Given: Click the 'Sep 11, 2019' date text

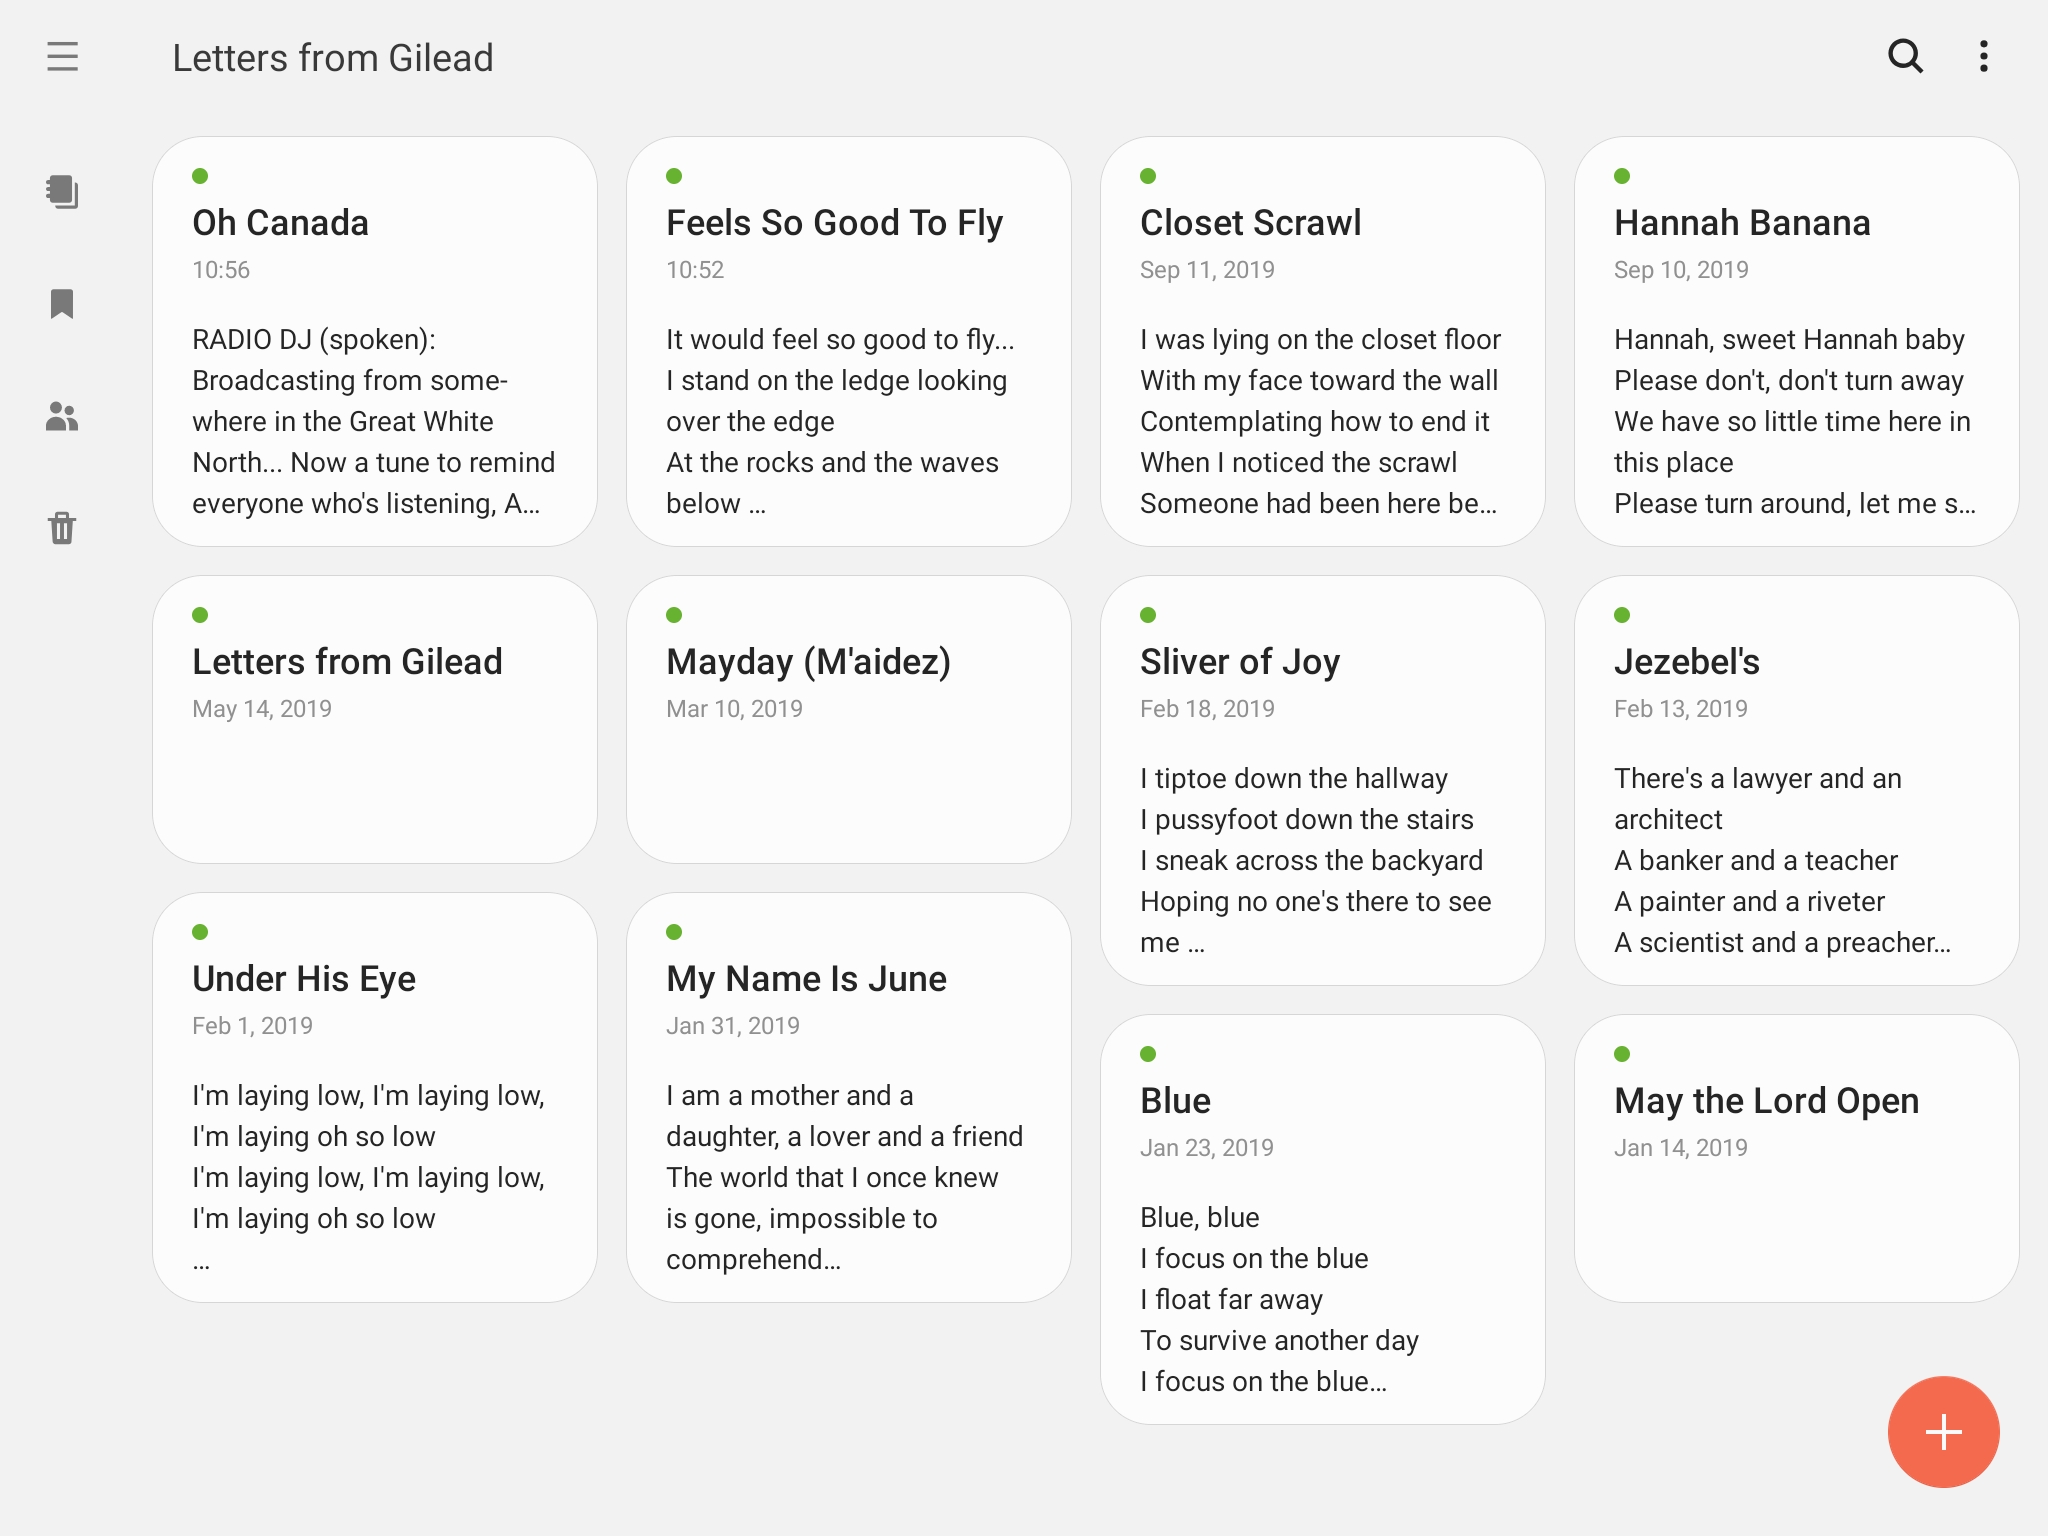Looking at the screenshot, I should 1207,270.
